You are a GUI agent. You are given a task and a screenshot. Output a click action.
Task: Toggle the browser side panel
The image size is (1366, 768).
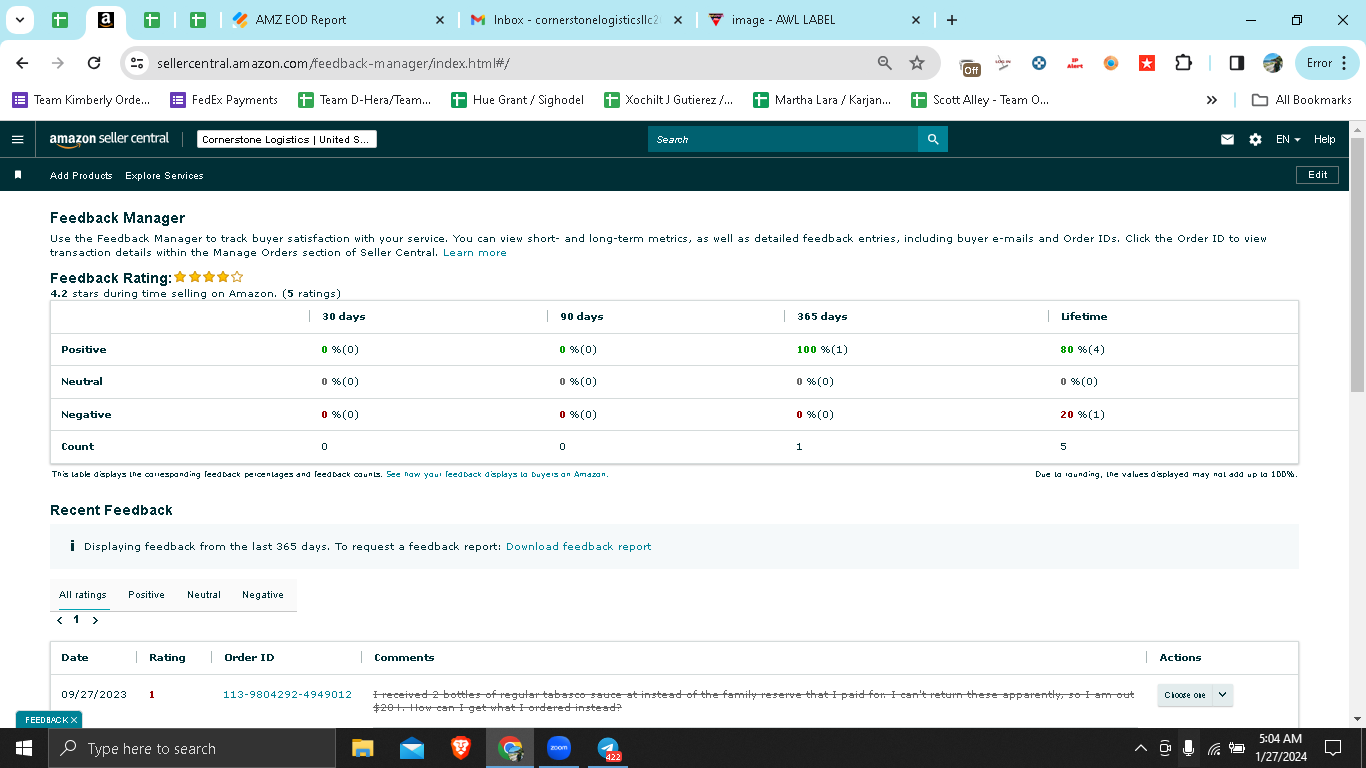1237,63
